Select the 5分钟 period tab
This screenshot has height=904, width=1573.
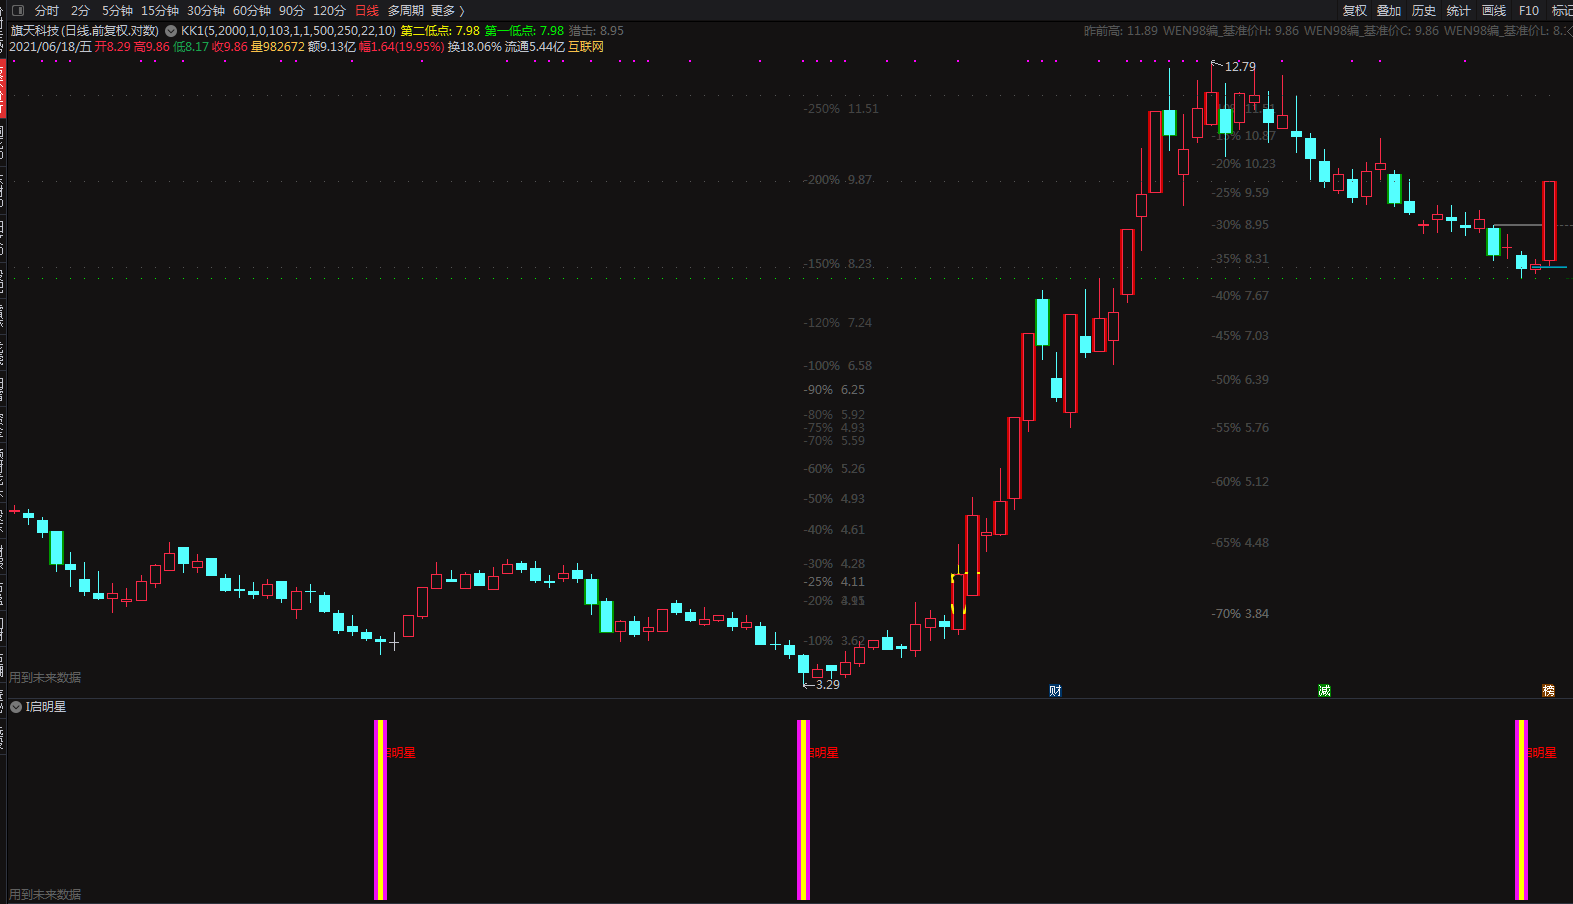coord(117,10)
